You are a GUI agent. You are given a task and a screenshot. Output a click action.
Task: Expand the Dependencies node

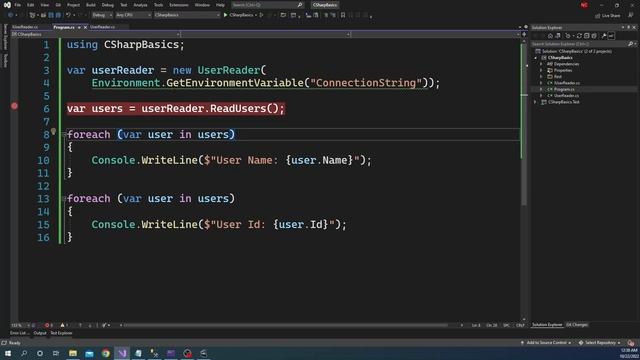point(542,64)
